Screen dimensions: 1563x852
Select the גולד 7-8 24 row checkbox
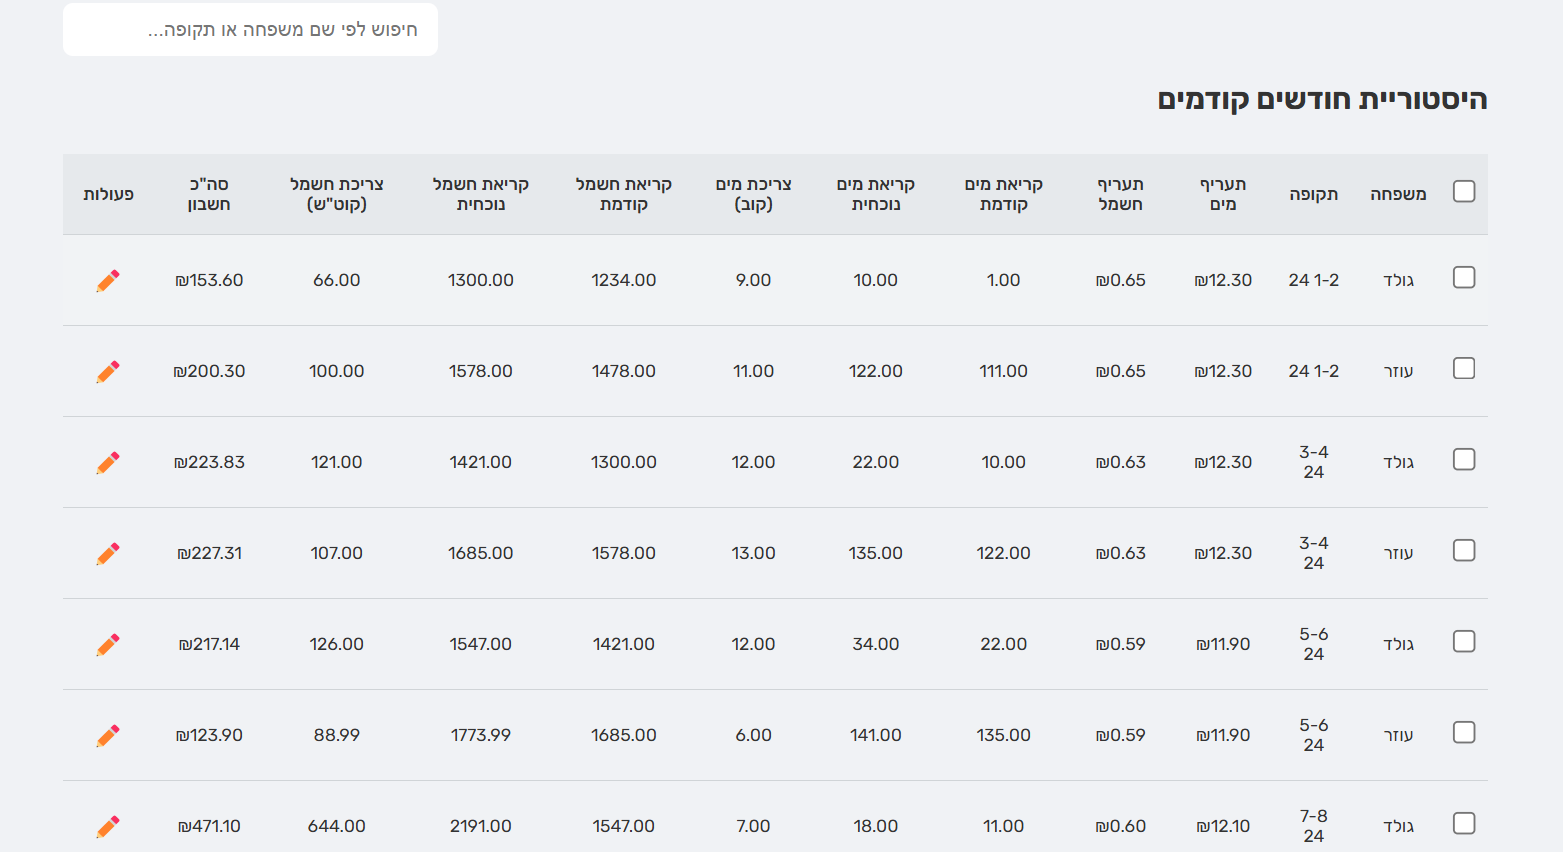(1464, 823)
